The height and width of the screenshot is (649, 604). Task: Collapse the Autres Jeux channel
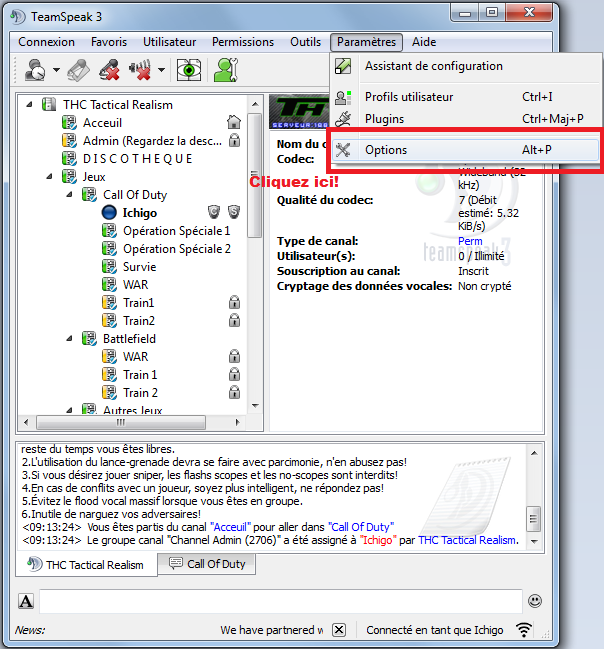click(x=69, y=410)
